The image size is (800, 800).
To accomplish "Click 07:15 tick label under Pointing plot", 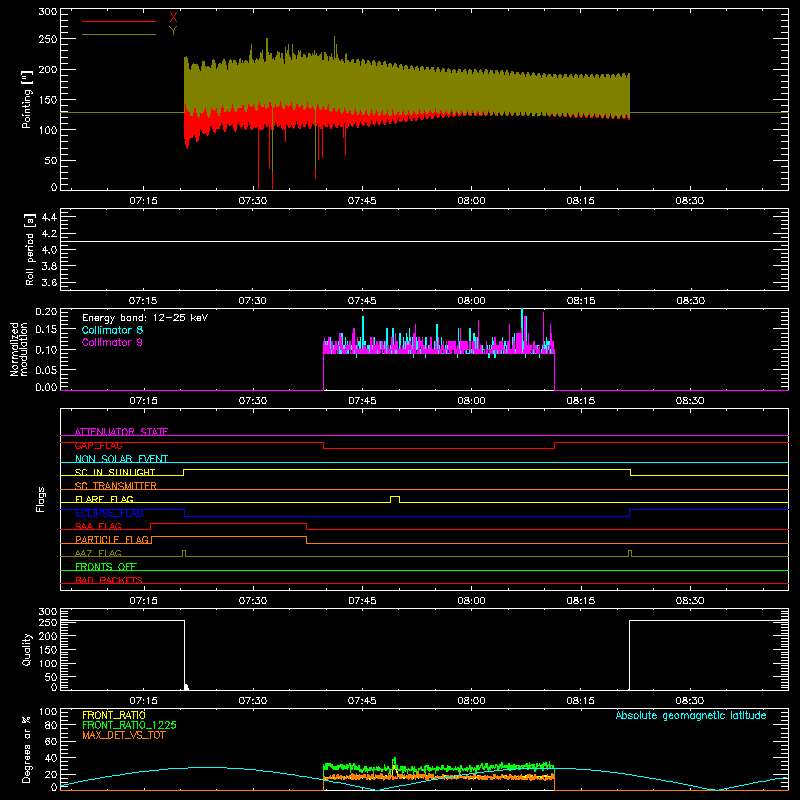I will [x=143, y=201].
